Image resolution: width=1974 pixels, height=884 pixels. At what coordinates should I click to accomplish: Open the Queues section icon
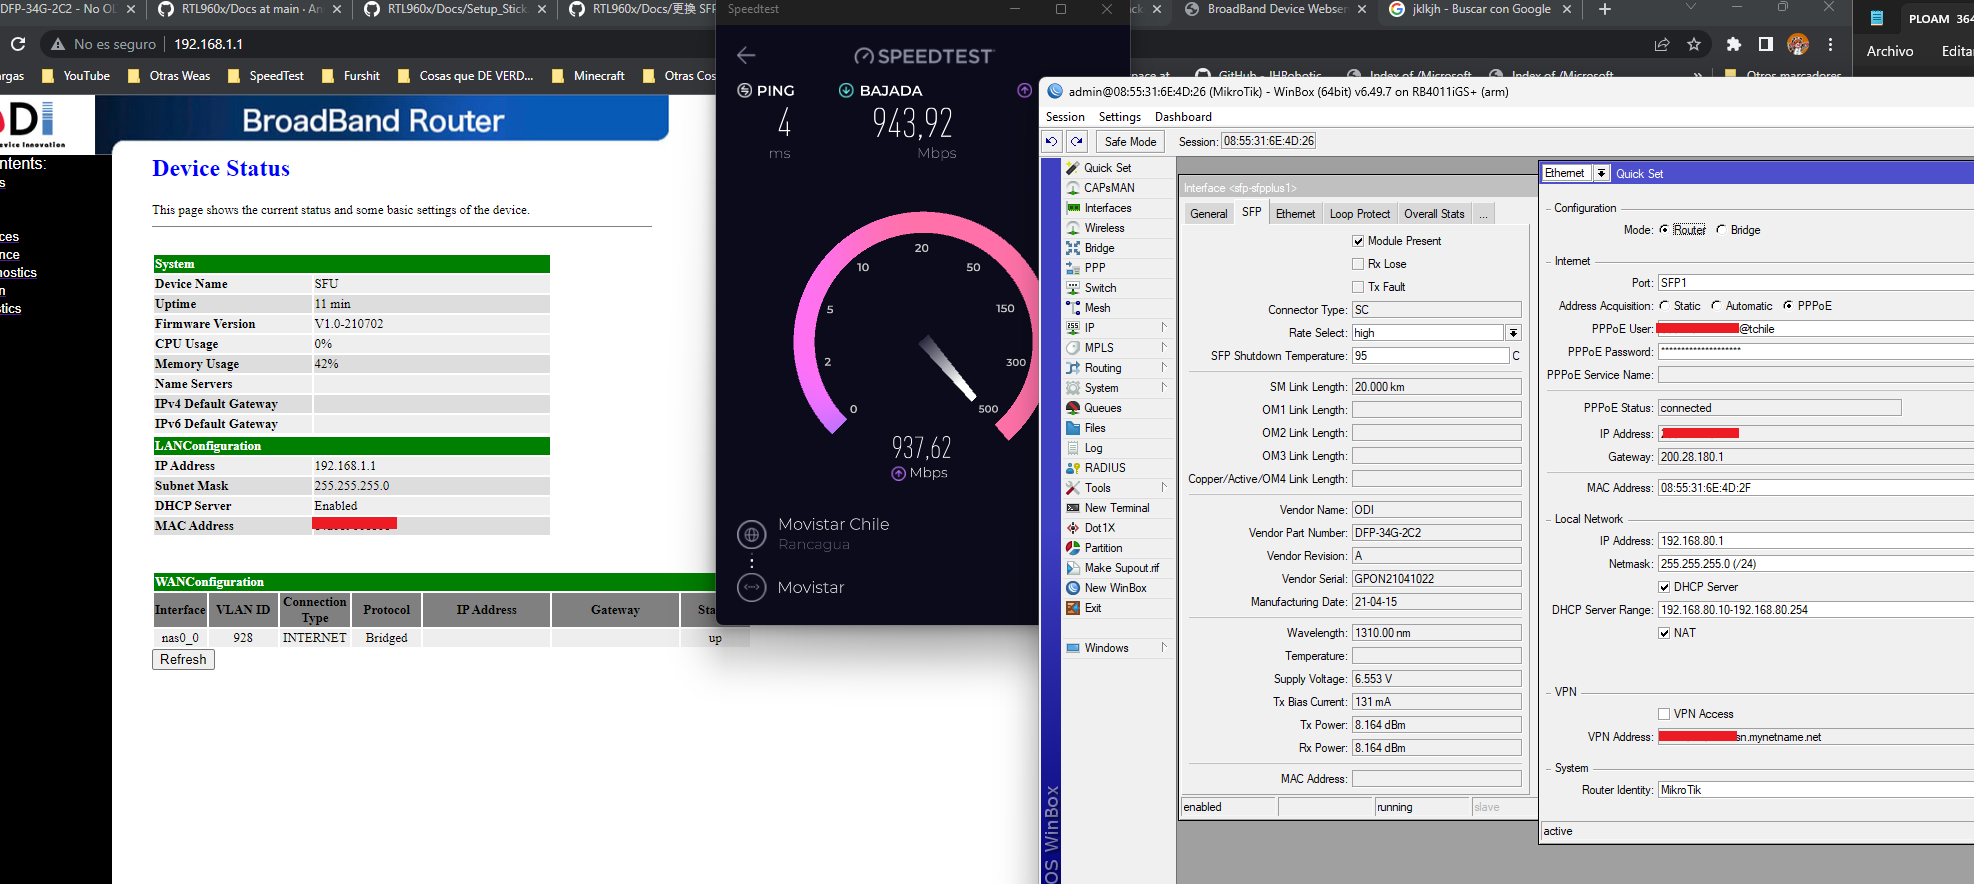[1073, 408]
